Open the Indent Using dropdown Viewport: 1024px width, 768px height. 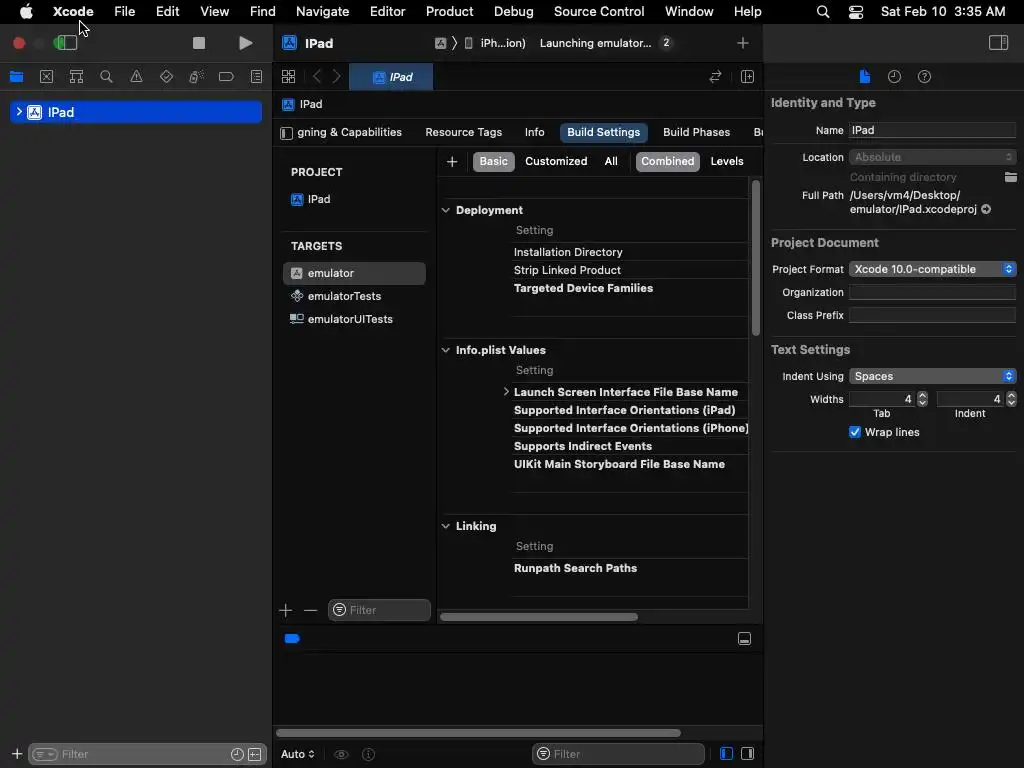pyautogui.click(x=932, y=376)
